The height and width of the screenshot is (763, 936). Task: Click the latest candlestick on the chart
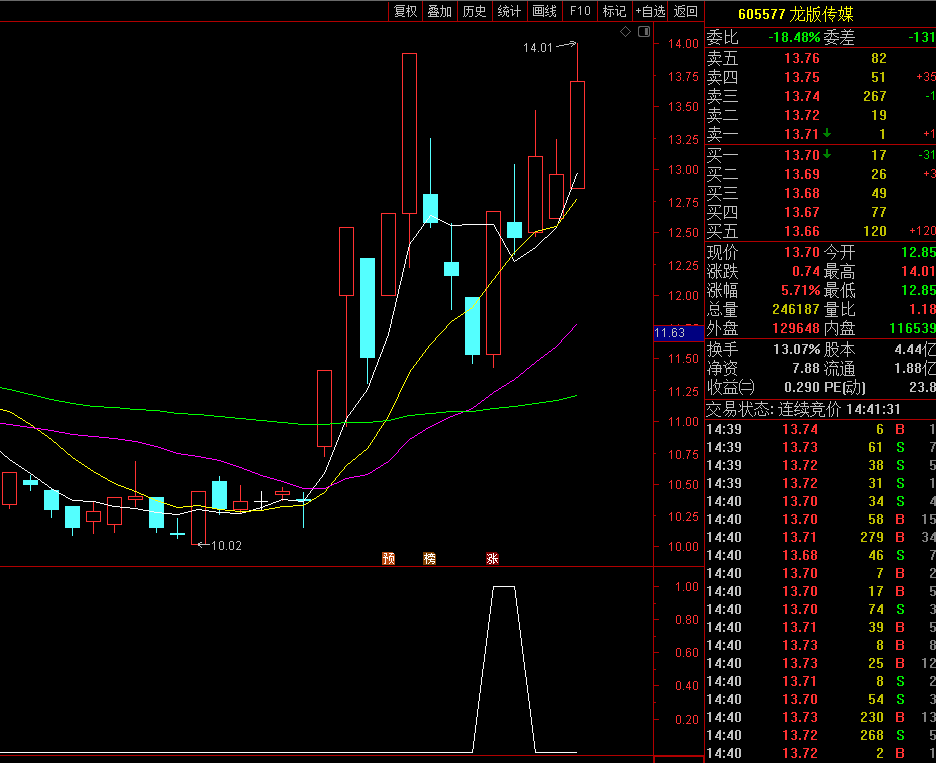(x=577, y=135)
